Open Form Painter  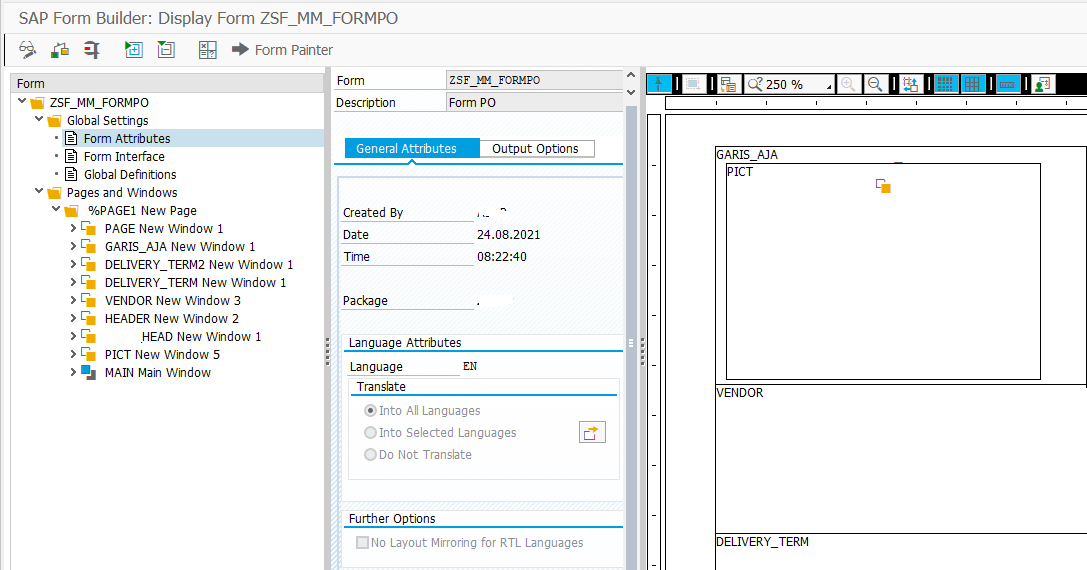(283, 50)
